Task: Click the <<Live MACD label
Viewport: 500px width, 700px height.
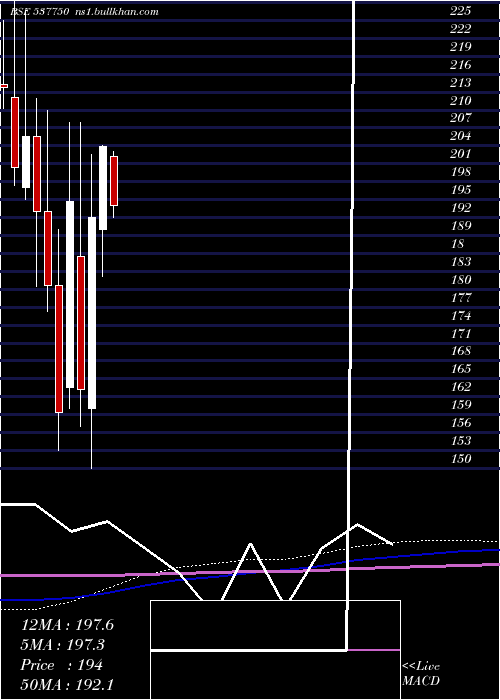Action: pyautogui.click(x=421, y=674)
